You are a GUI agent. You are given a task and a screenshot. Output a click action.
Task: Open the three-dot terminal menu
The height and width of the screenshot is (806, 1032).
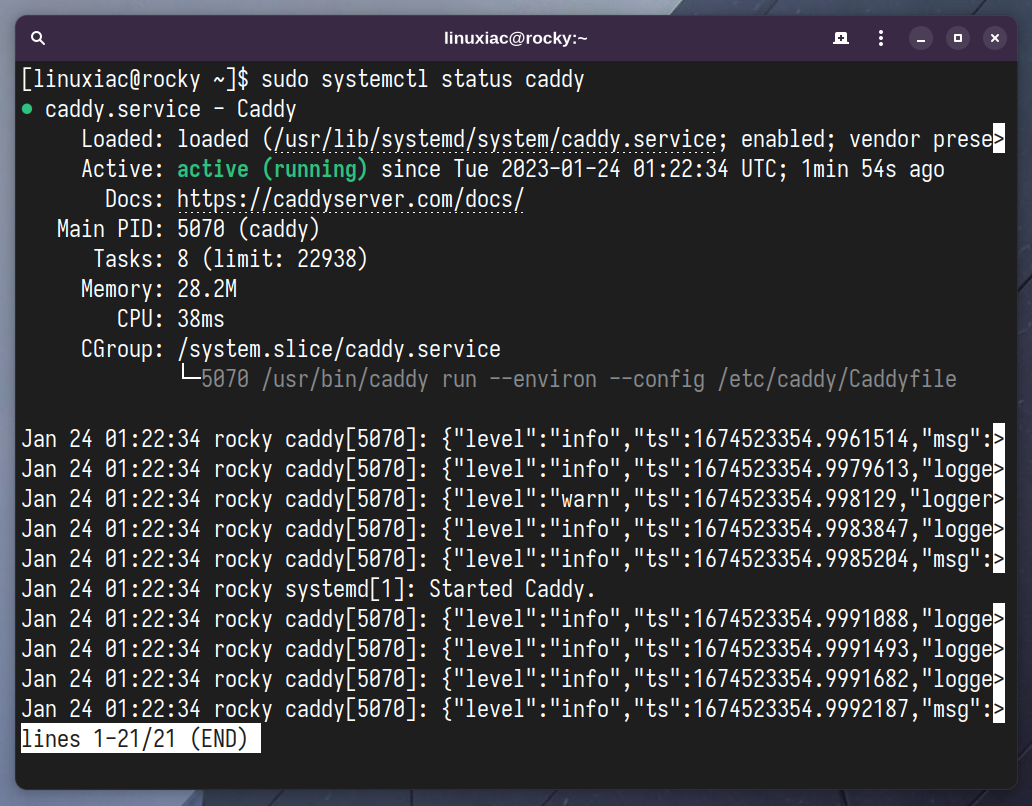881,38
